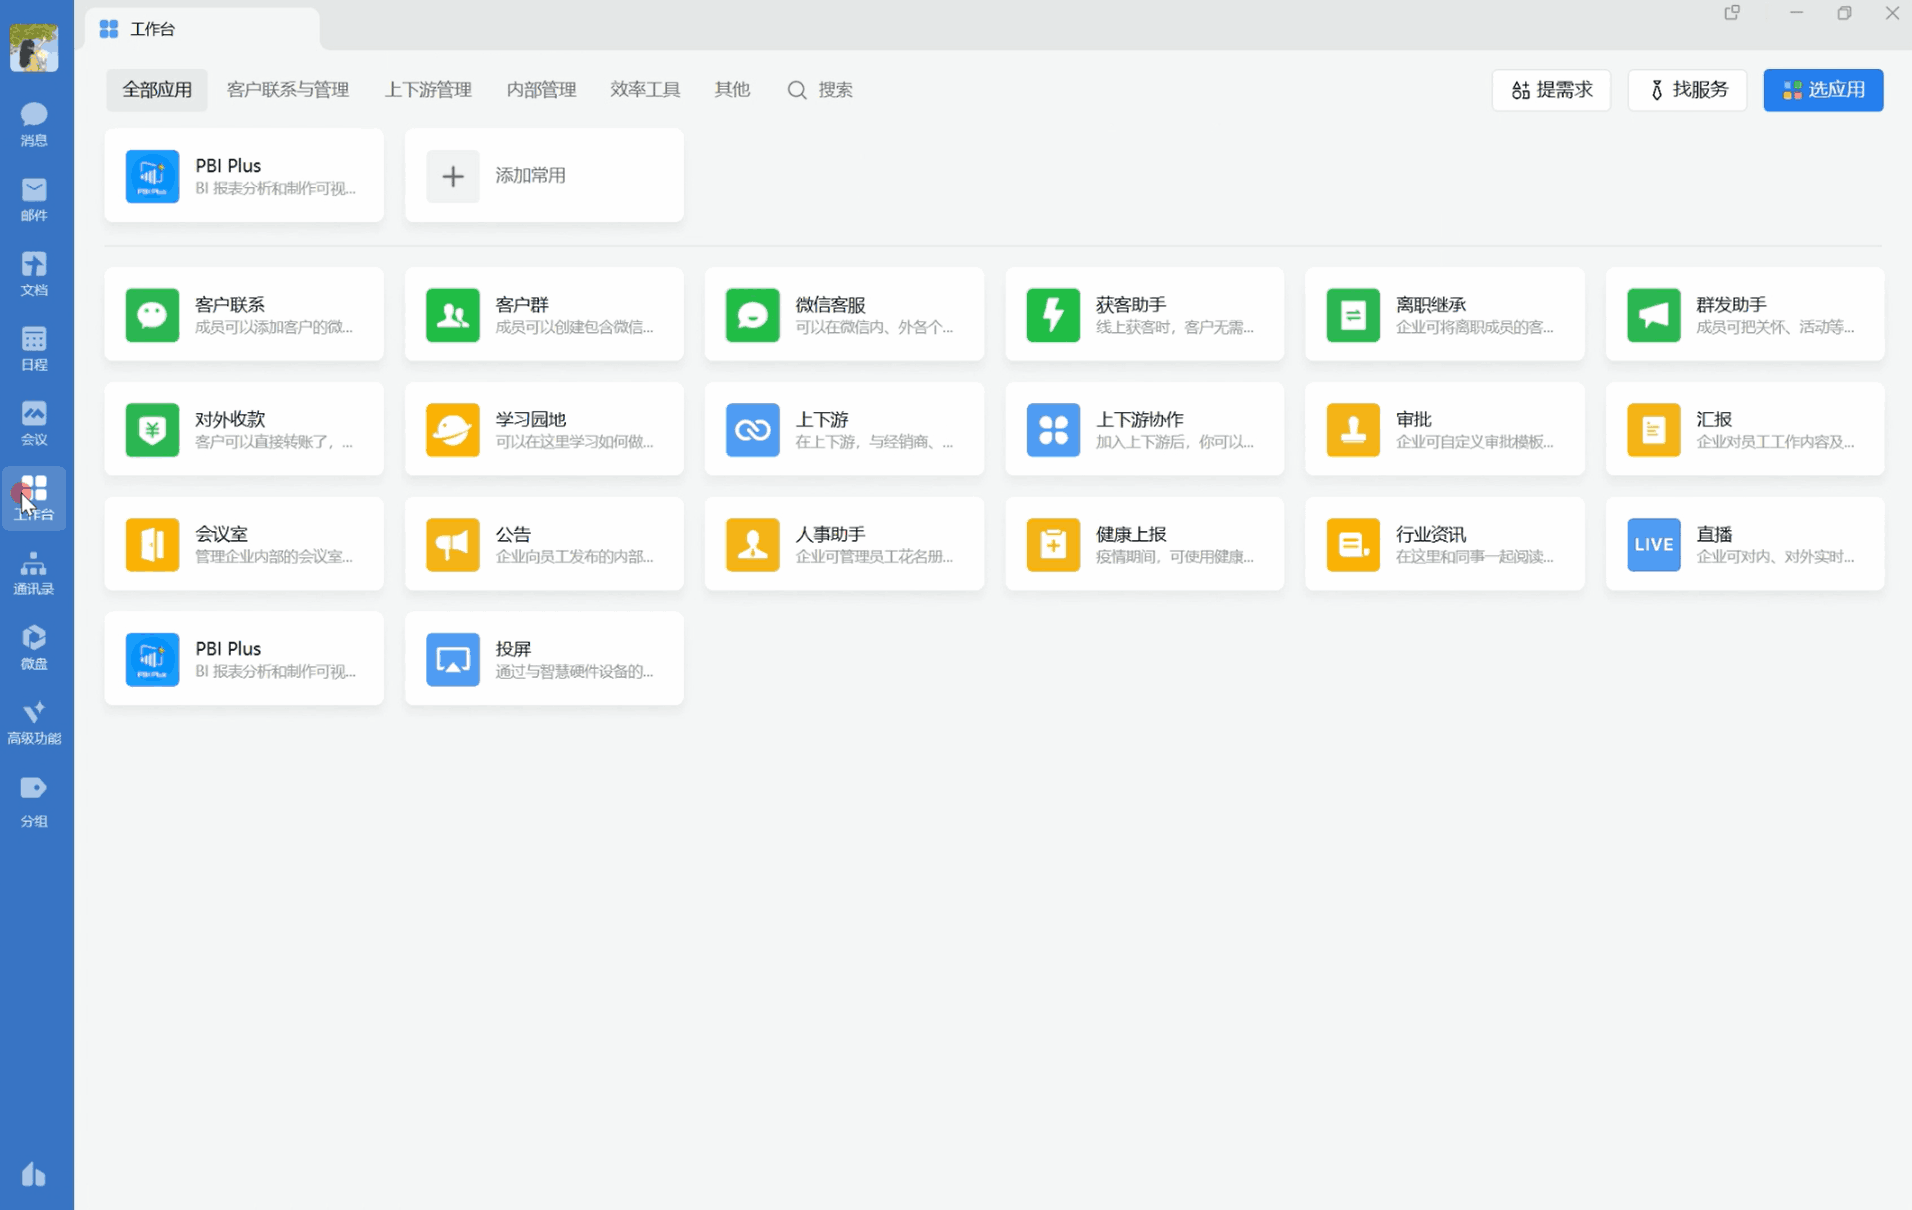Image resolution: width=1912 pixels, height=1210 pixels.
Task: Open the 汇报 report app
Action: click(1745, 429)
